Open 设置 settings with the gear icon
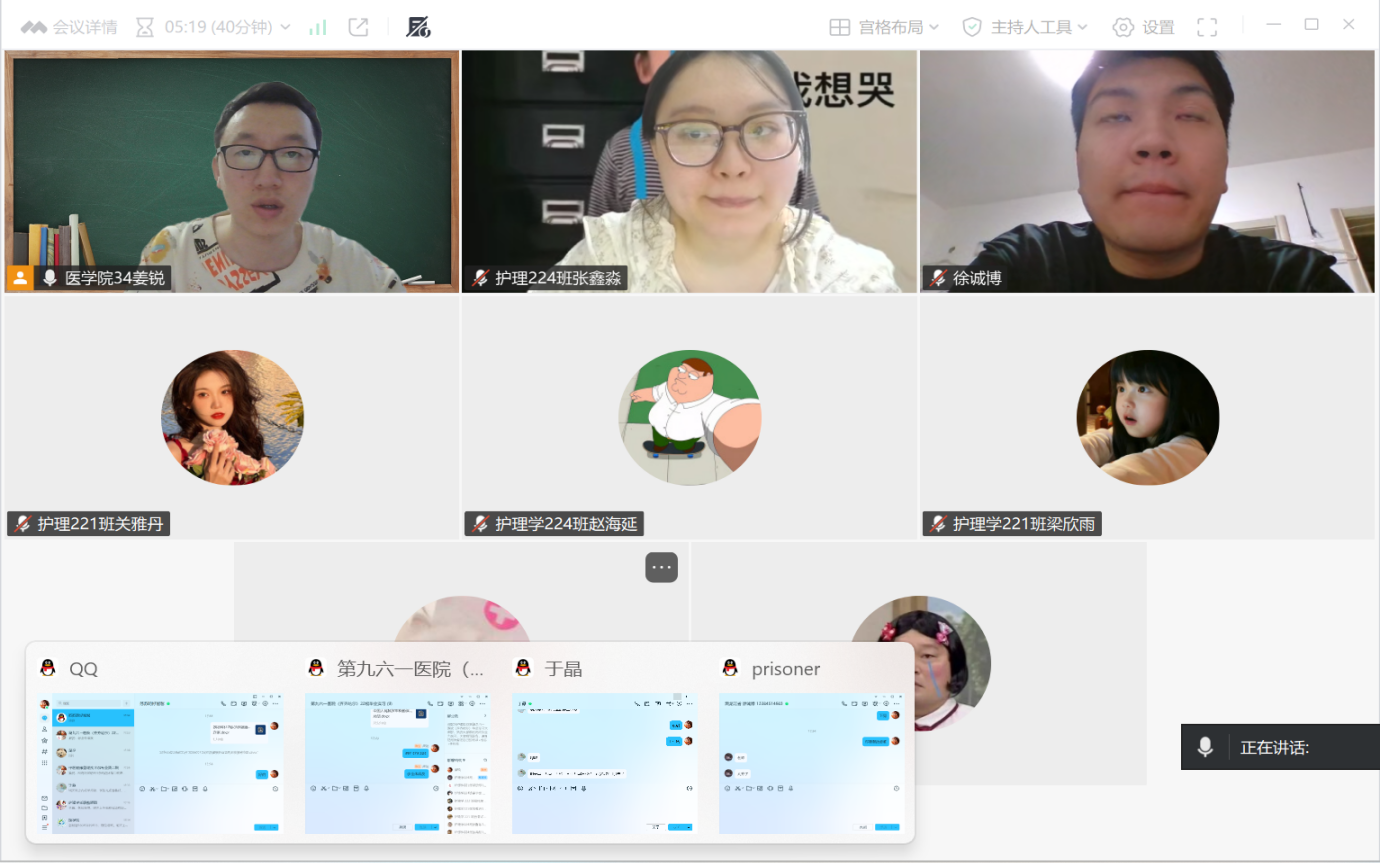 (x=1143, y=27)
